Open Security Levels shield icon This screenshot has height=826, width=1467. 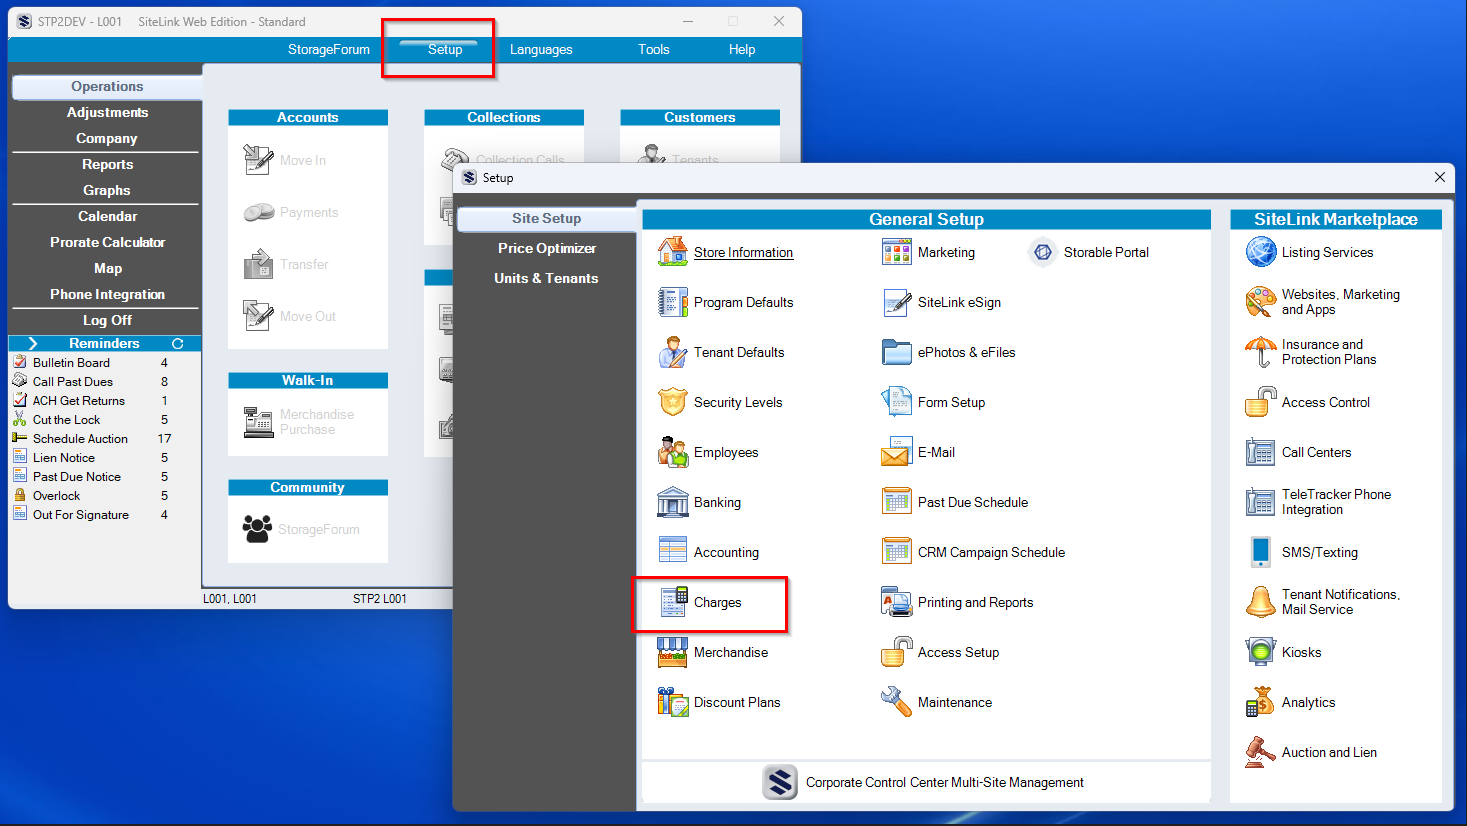[x=673, y=402]
